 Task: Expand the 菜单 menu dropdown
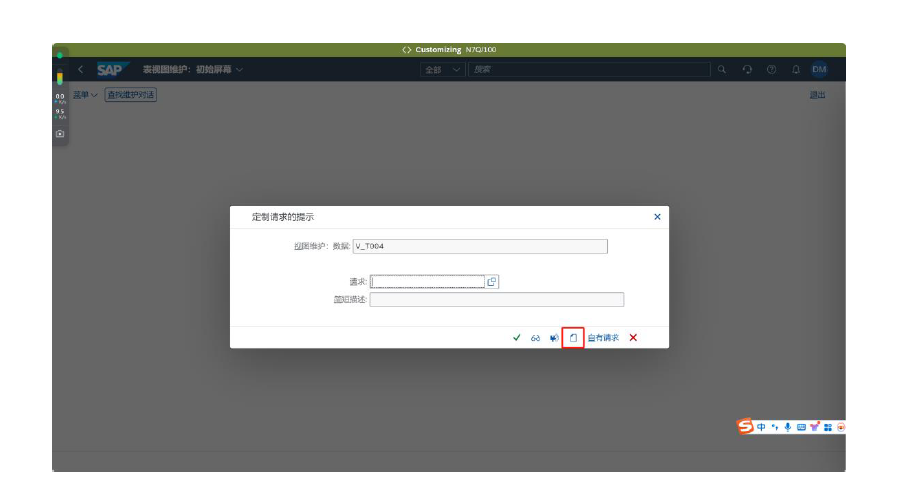(x=85, y=95)
